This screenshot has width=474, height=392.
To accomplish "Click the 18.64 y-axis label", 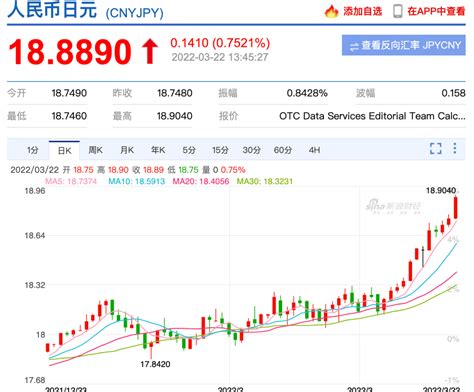I will tap(35, 236).
